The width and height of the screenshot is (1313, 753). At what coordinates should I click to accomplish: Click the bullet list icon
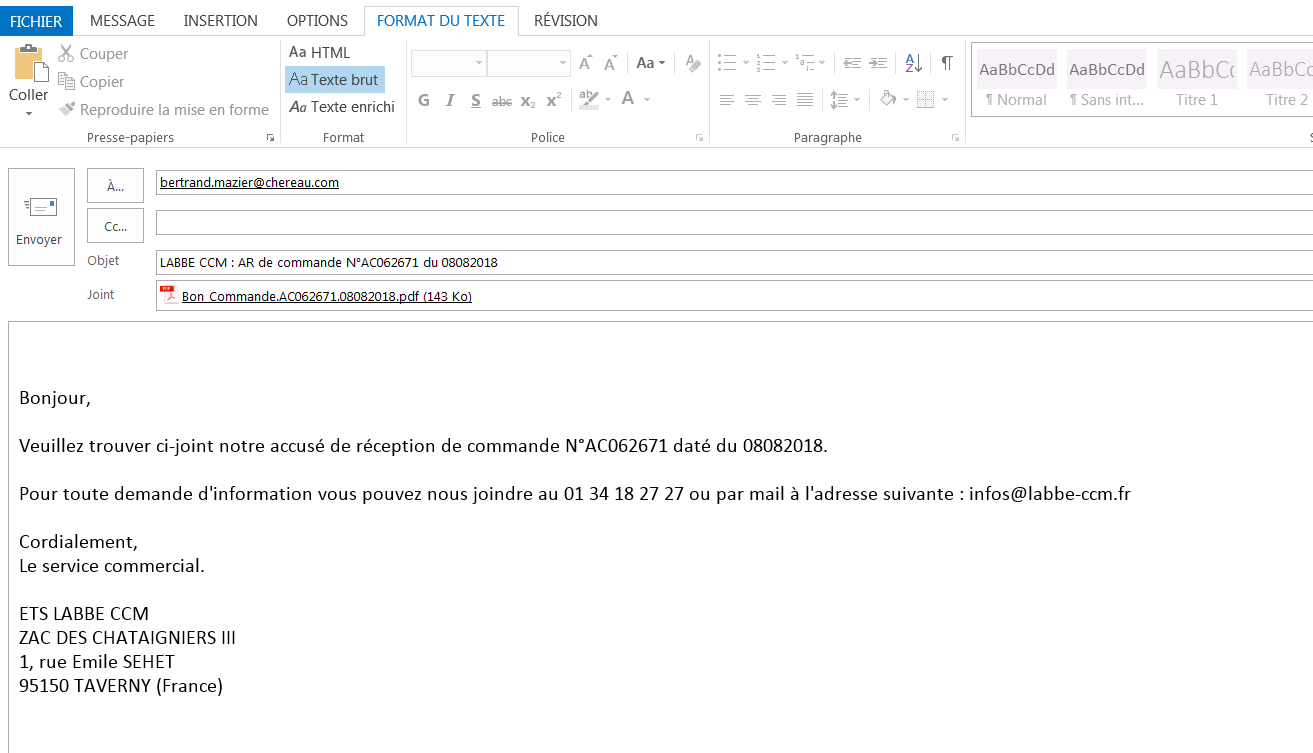point(727,63)
